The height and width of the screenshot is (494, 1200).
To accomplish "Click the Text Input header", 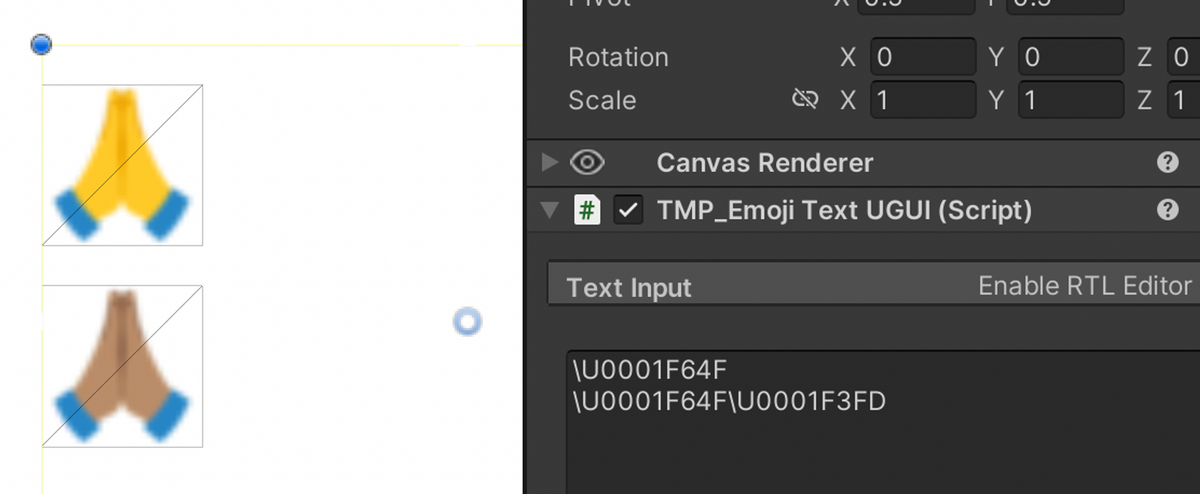I will (x=629, y=288).
